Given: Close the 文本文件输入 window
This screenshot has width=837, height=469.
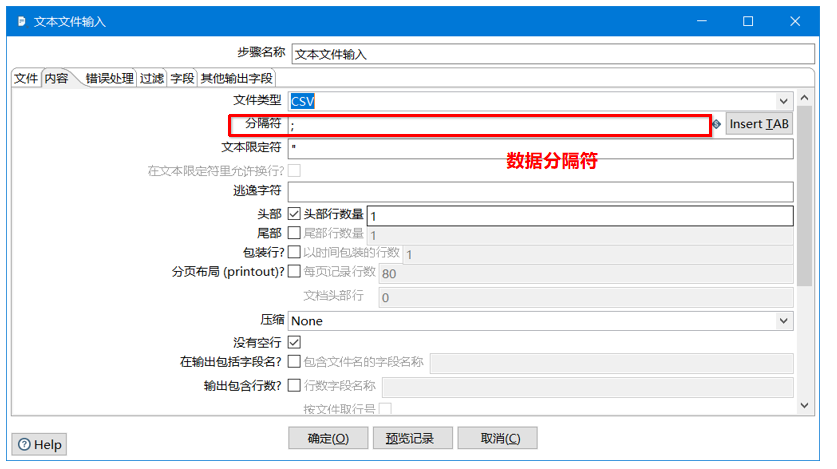Looking at the screenshot, I should click(x=795, y=21).
